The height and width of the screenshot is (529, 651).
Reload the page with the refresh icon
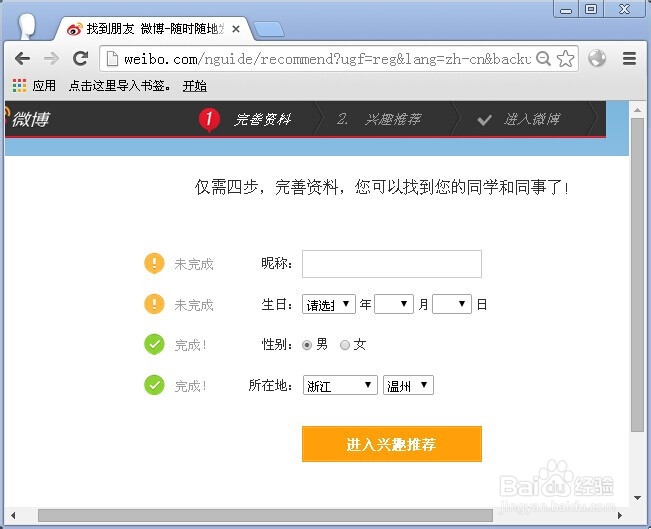point(80,59)
